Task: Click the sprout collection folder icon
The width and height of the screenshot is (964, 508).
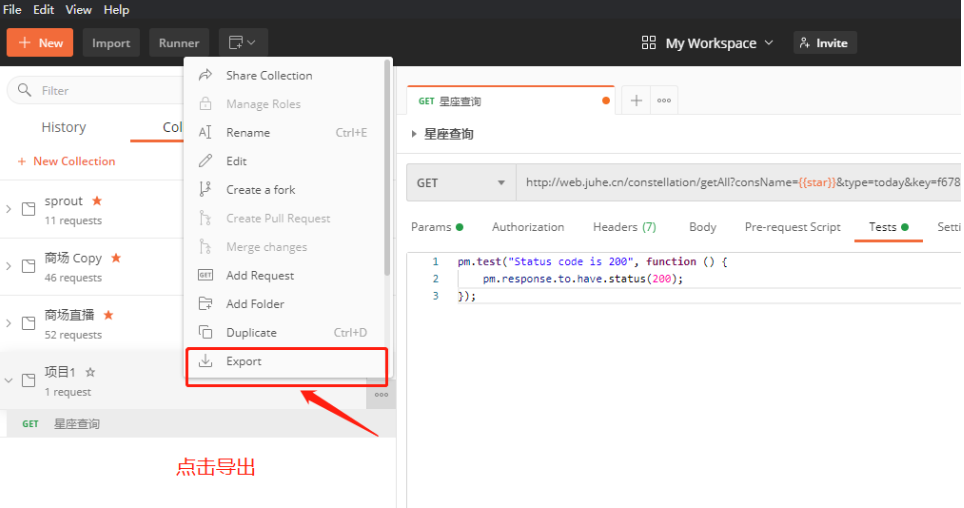Action: point(28,209)
